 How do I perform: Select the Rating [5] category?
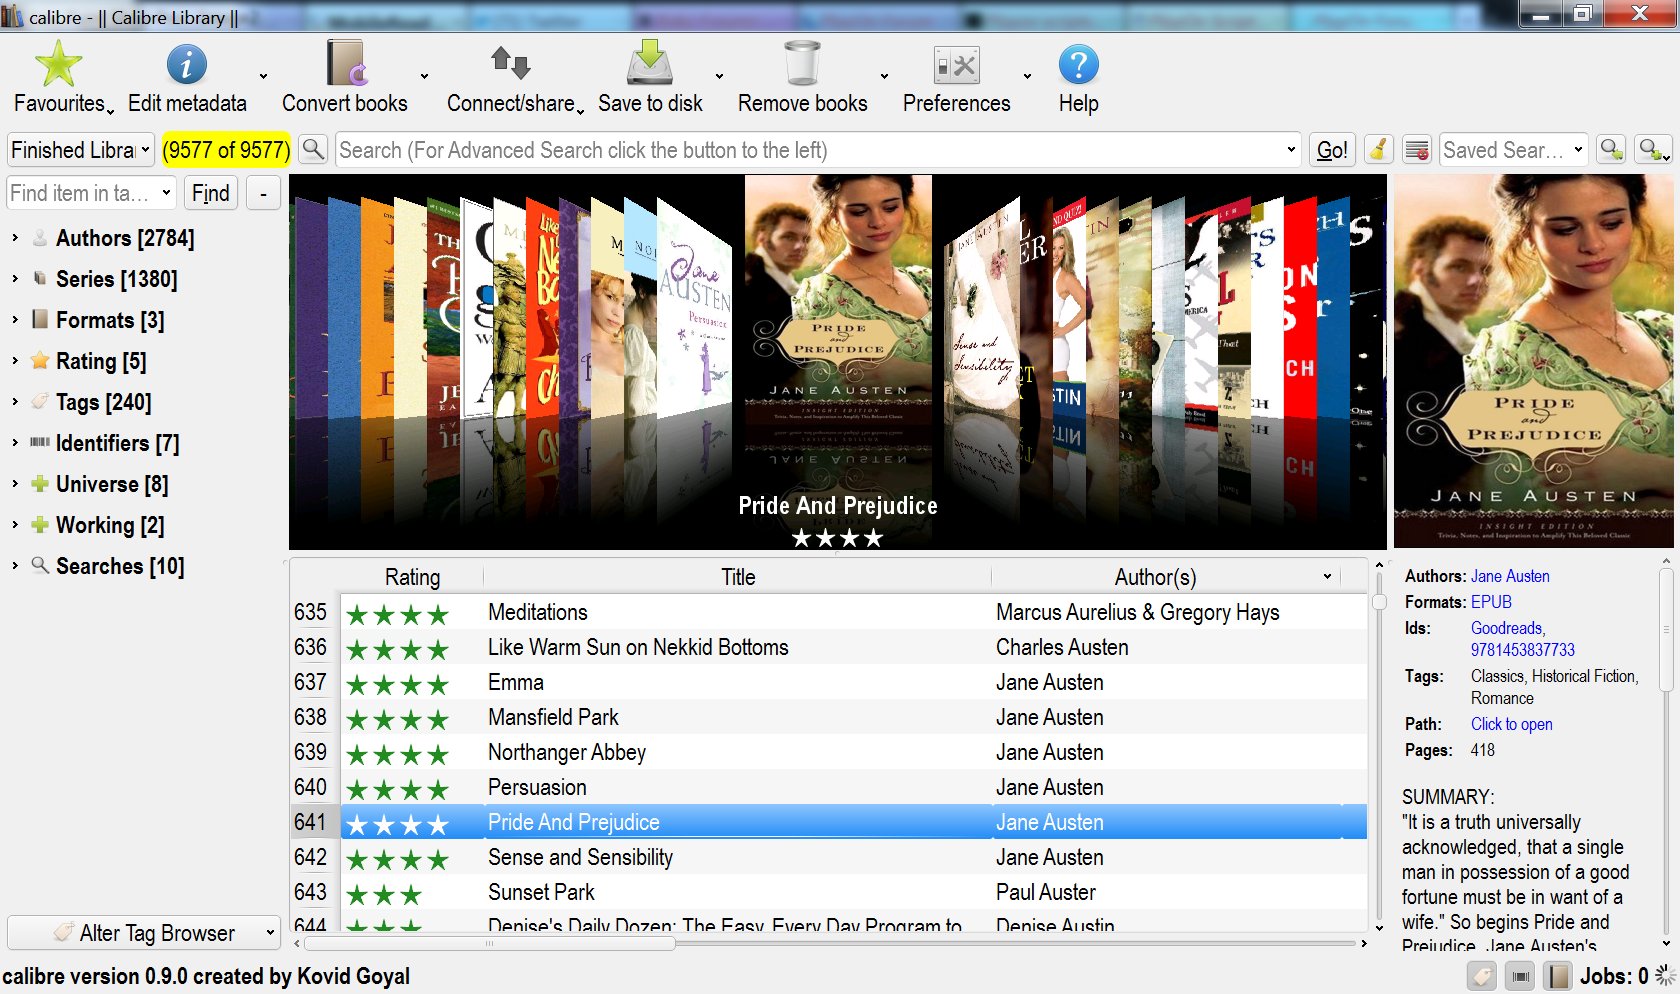pyautogui.click(x=100, y=361)
